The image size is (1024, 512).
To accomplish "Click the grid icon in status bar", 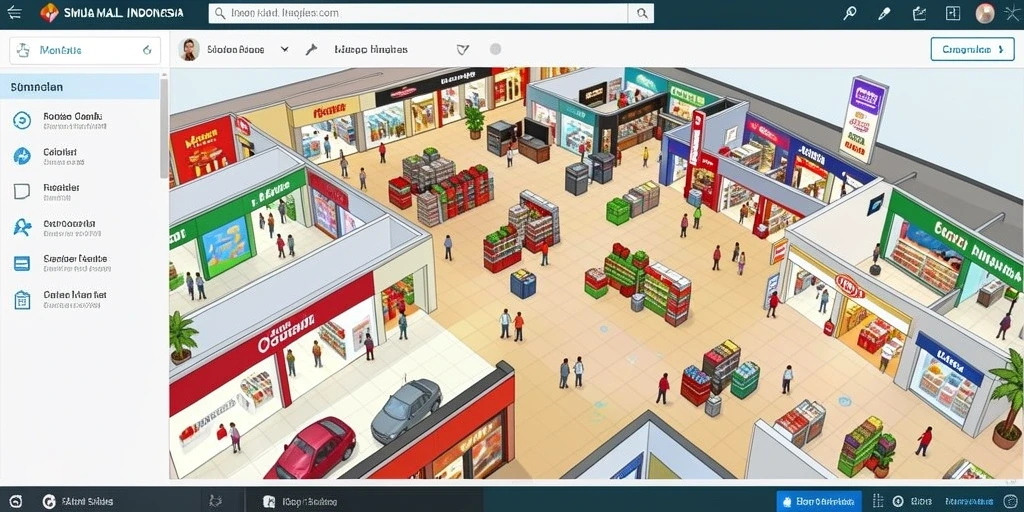I will click(878, 502).
